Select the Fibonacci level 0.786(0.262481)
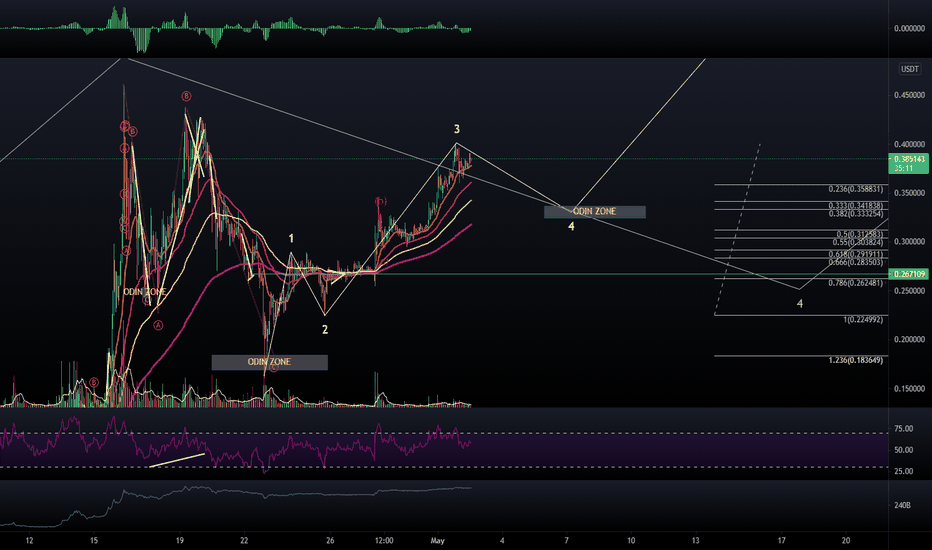The image size is (932, 550). pos(855,283)
